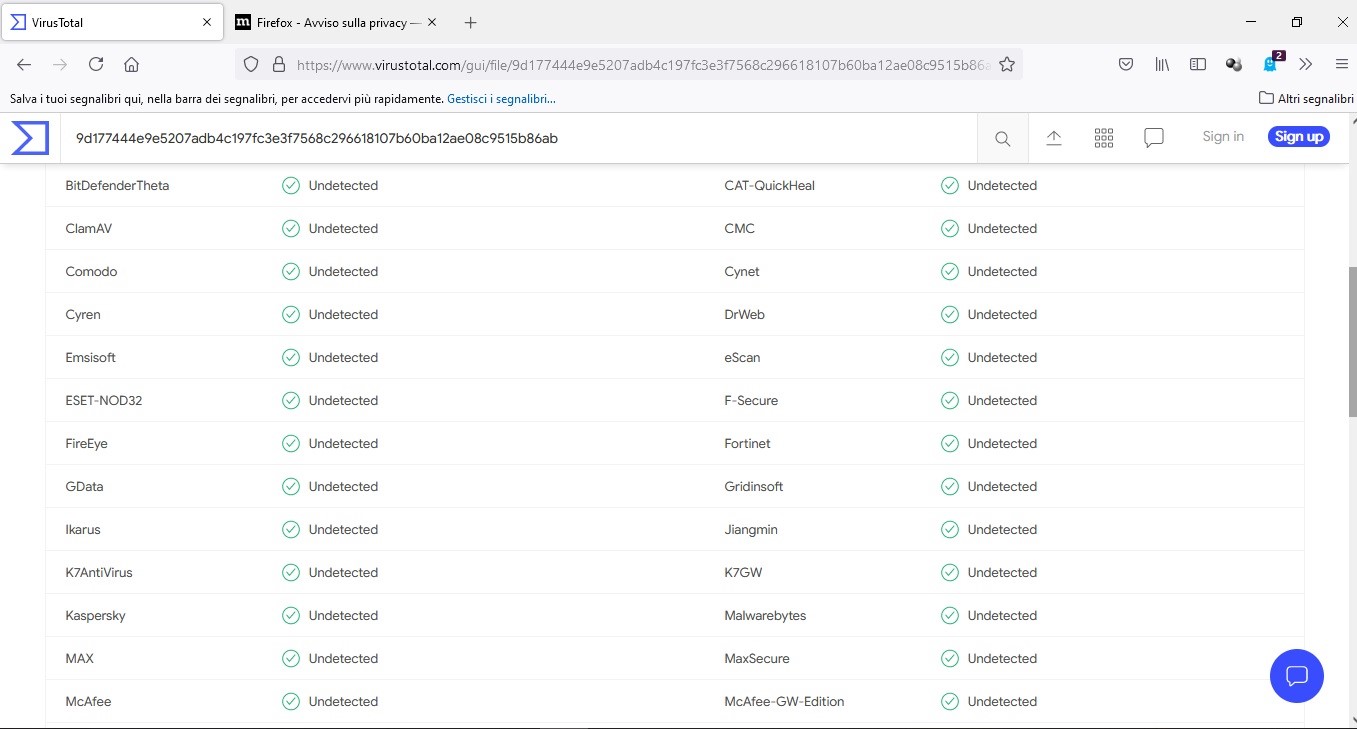Click the VirusTotal logo icon
Image resolution: width=1357 pixels, height=729 pixels.
click(30, 137)
